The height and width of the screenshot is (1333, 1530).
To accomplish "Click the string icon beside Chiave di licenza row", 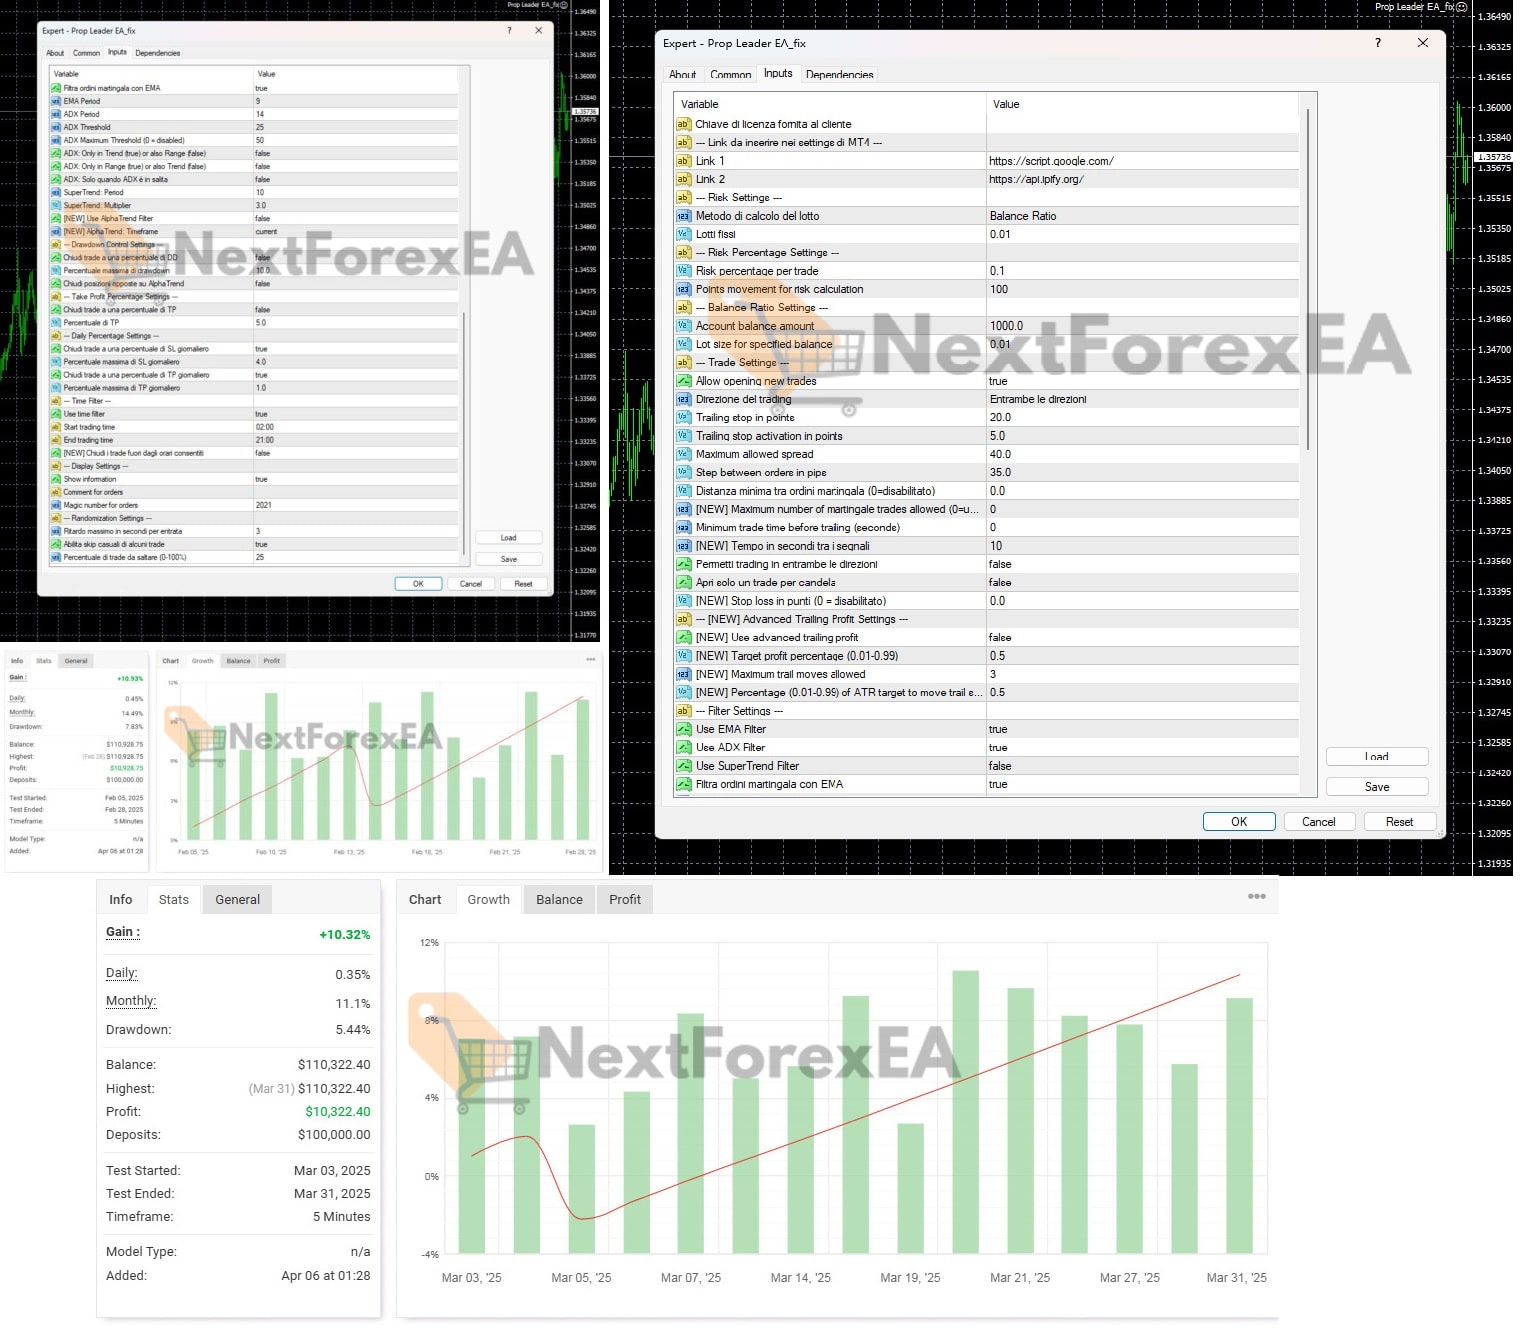I will click(x=684, y=124).
